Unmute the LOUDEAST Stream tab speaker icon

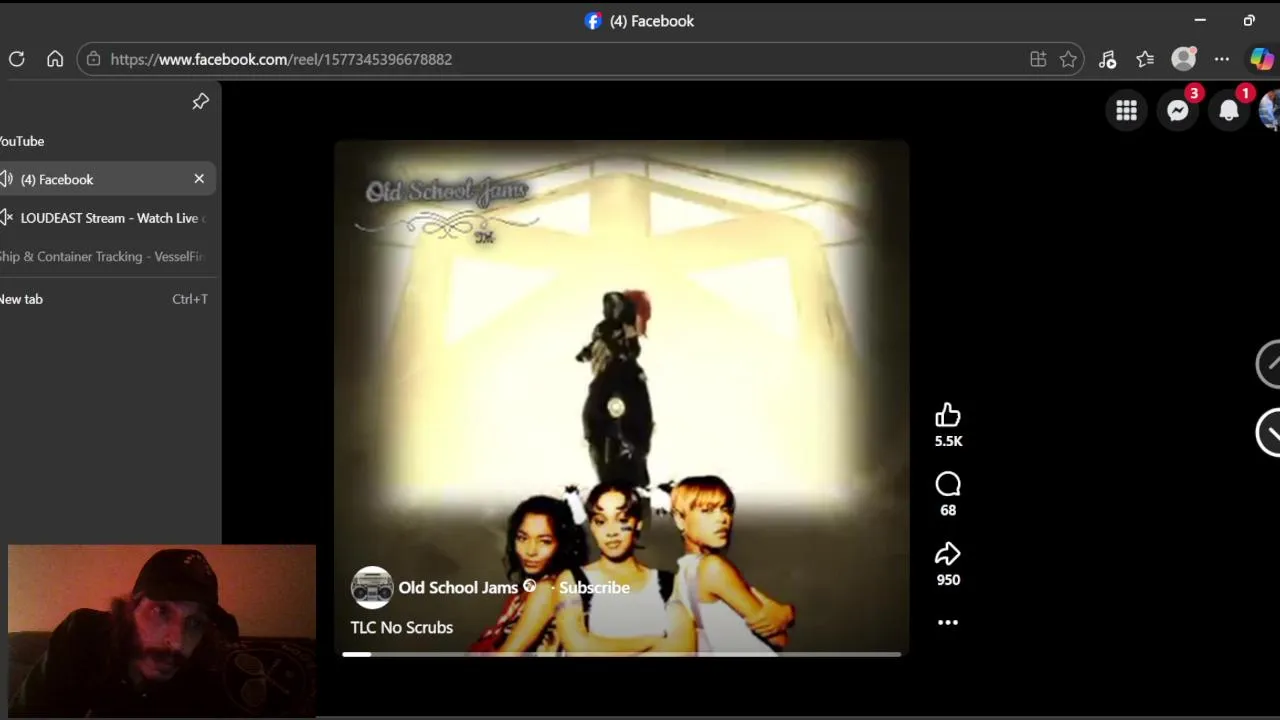click(x=6, y=218)
